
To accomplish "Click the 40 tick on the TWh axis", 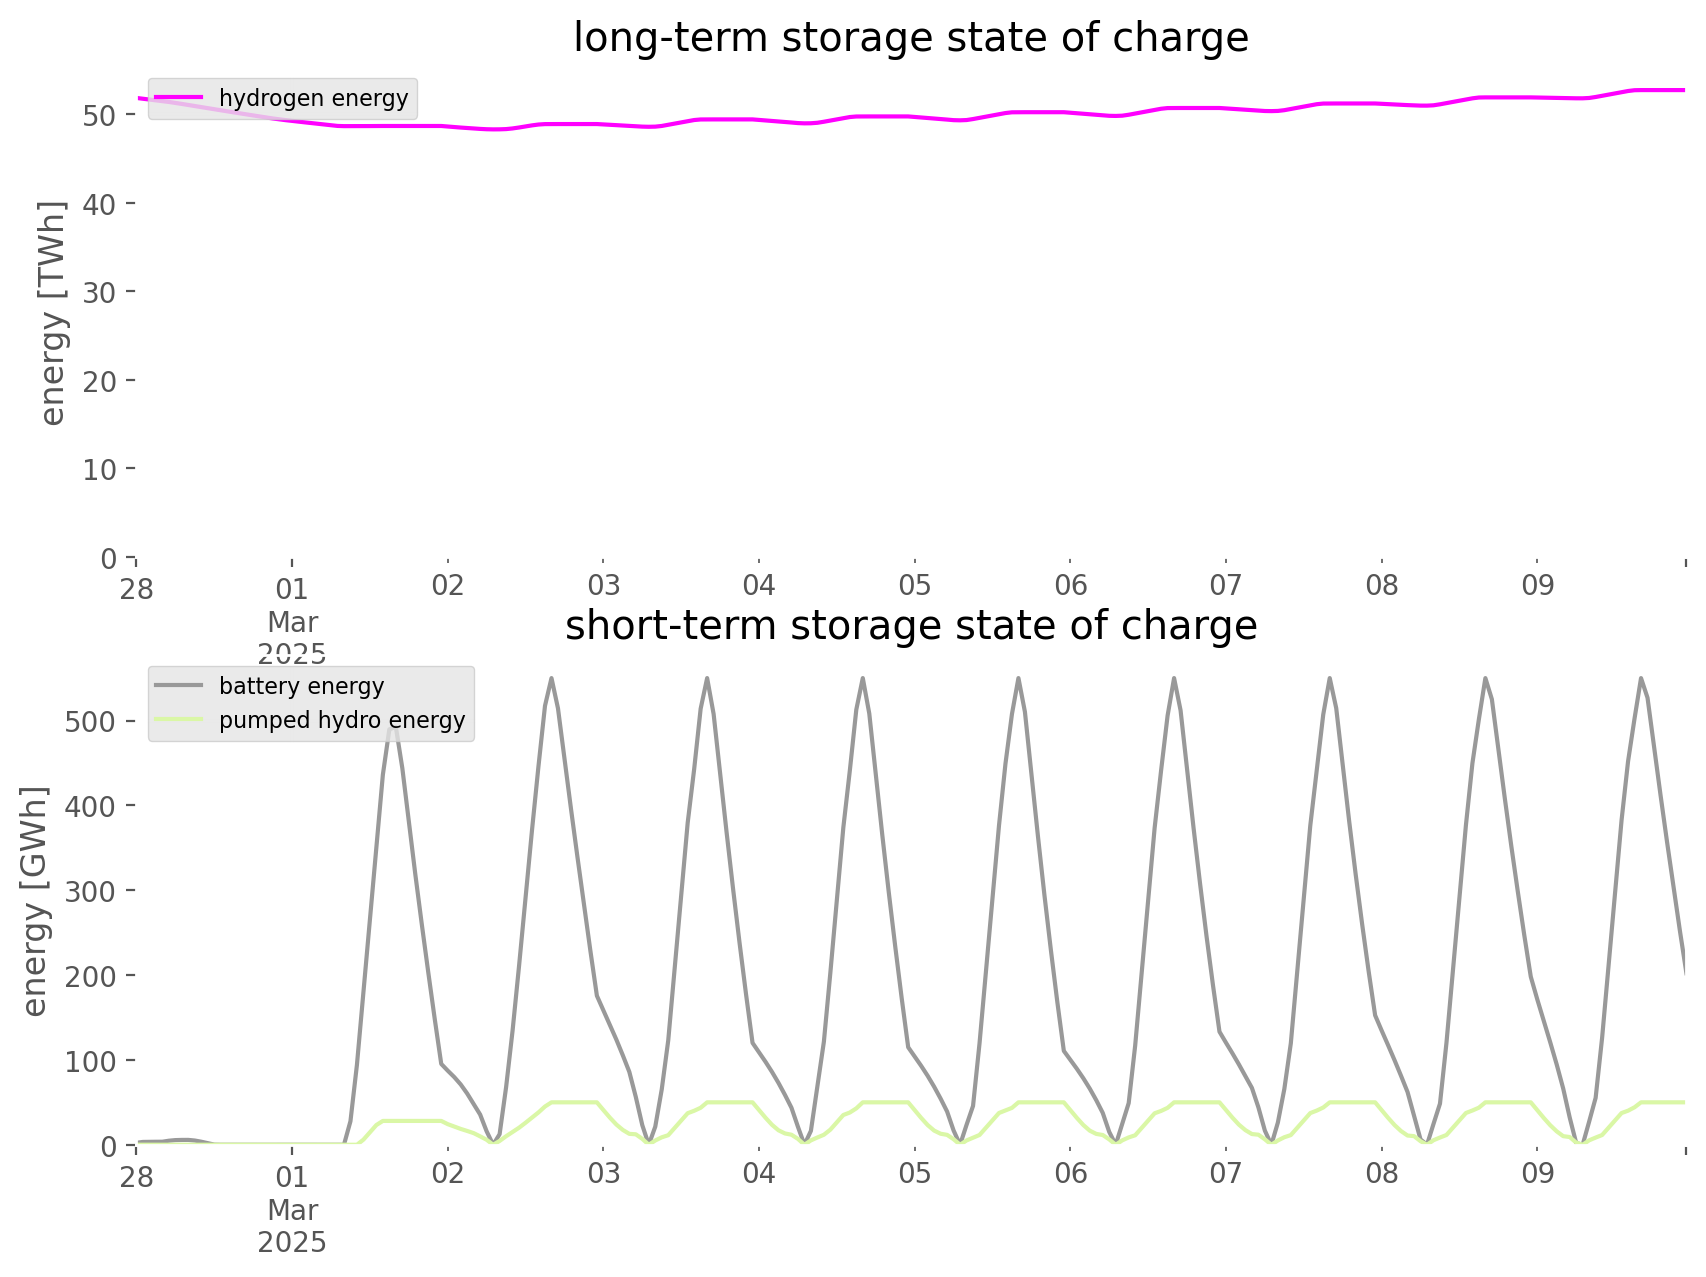I will 102,204.
